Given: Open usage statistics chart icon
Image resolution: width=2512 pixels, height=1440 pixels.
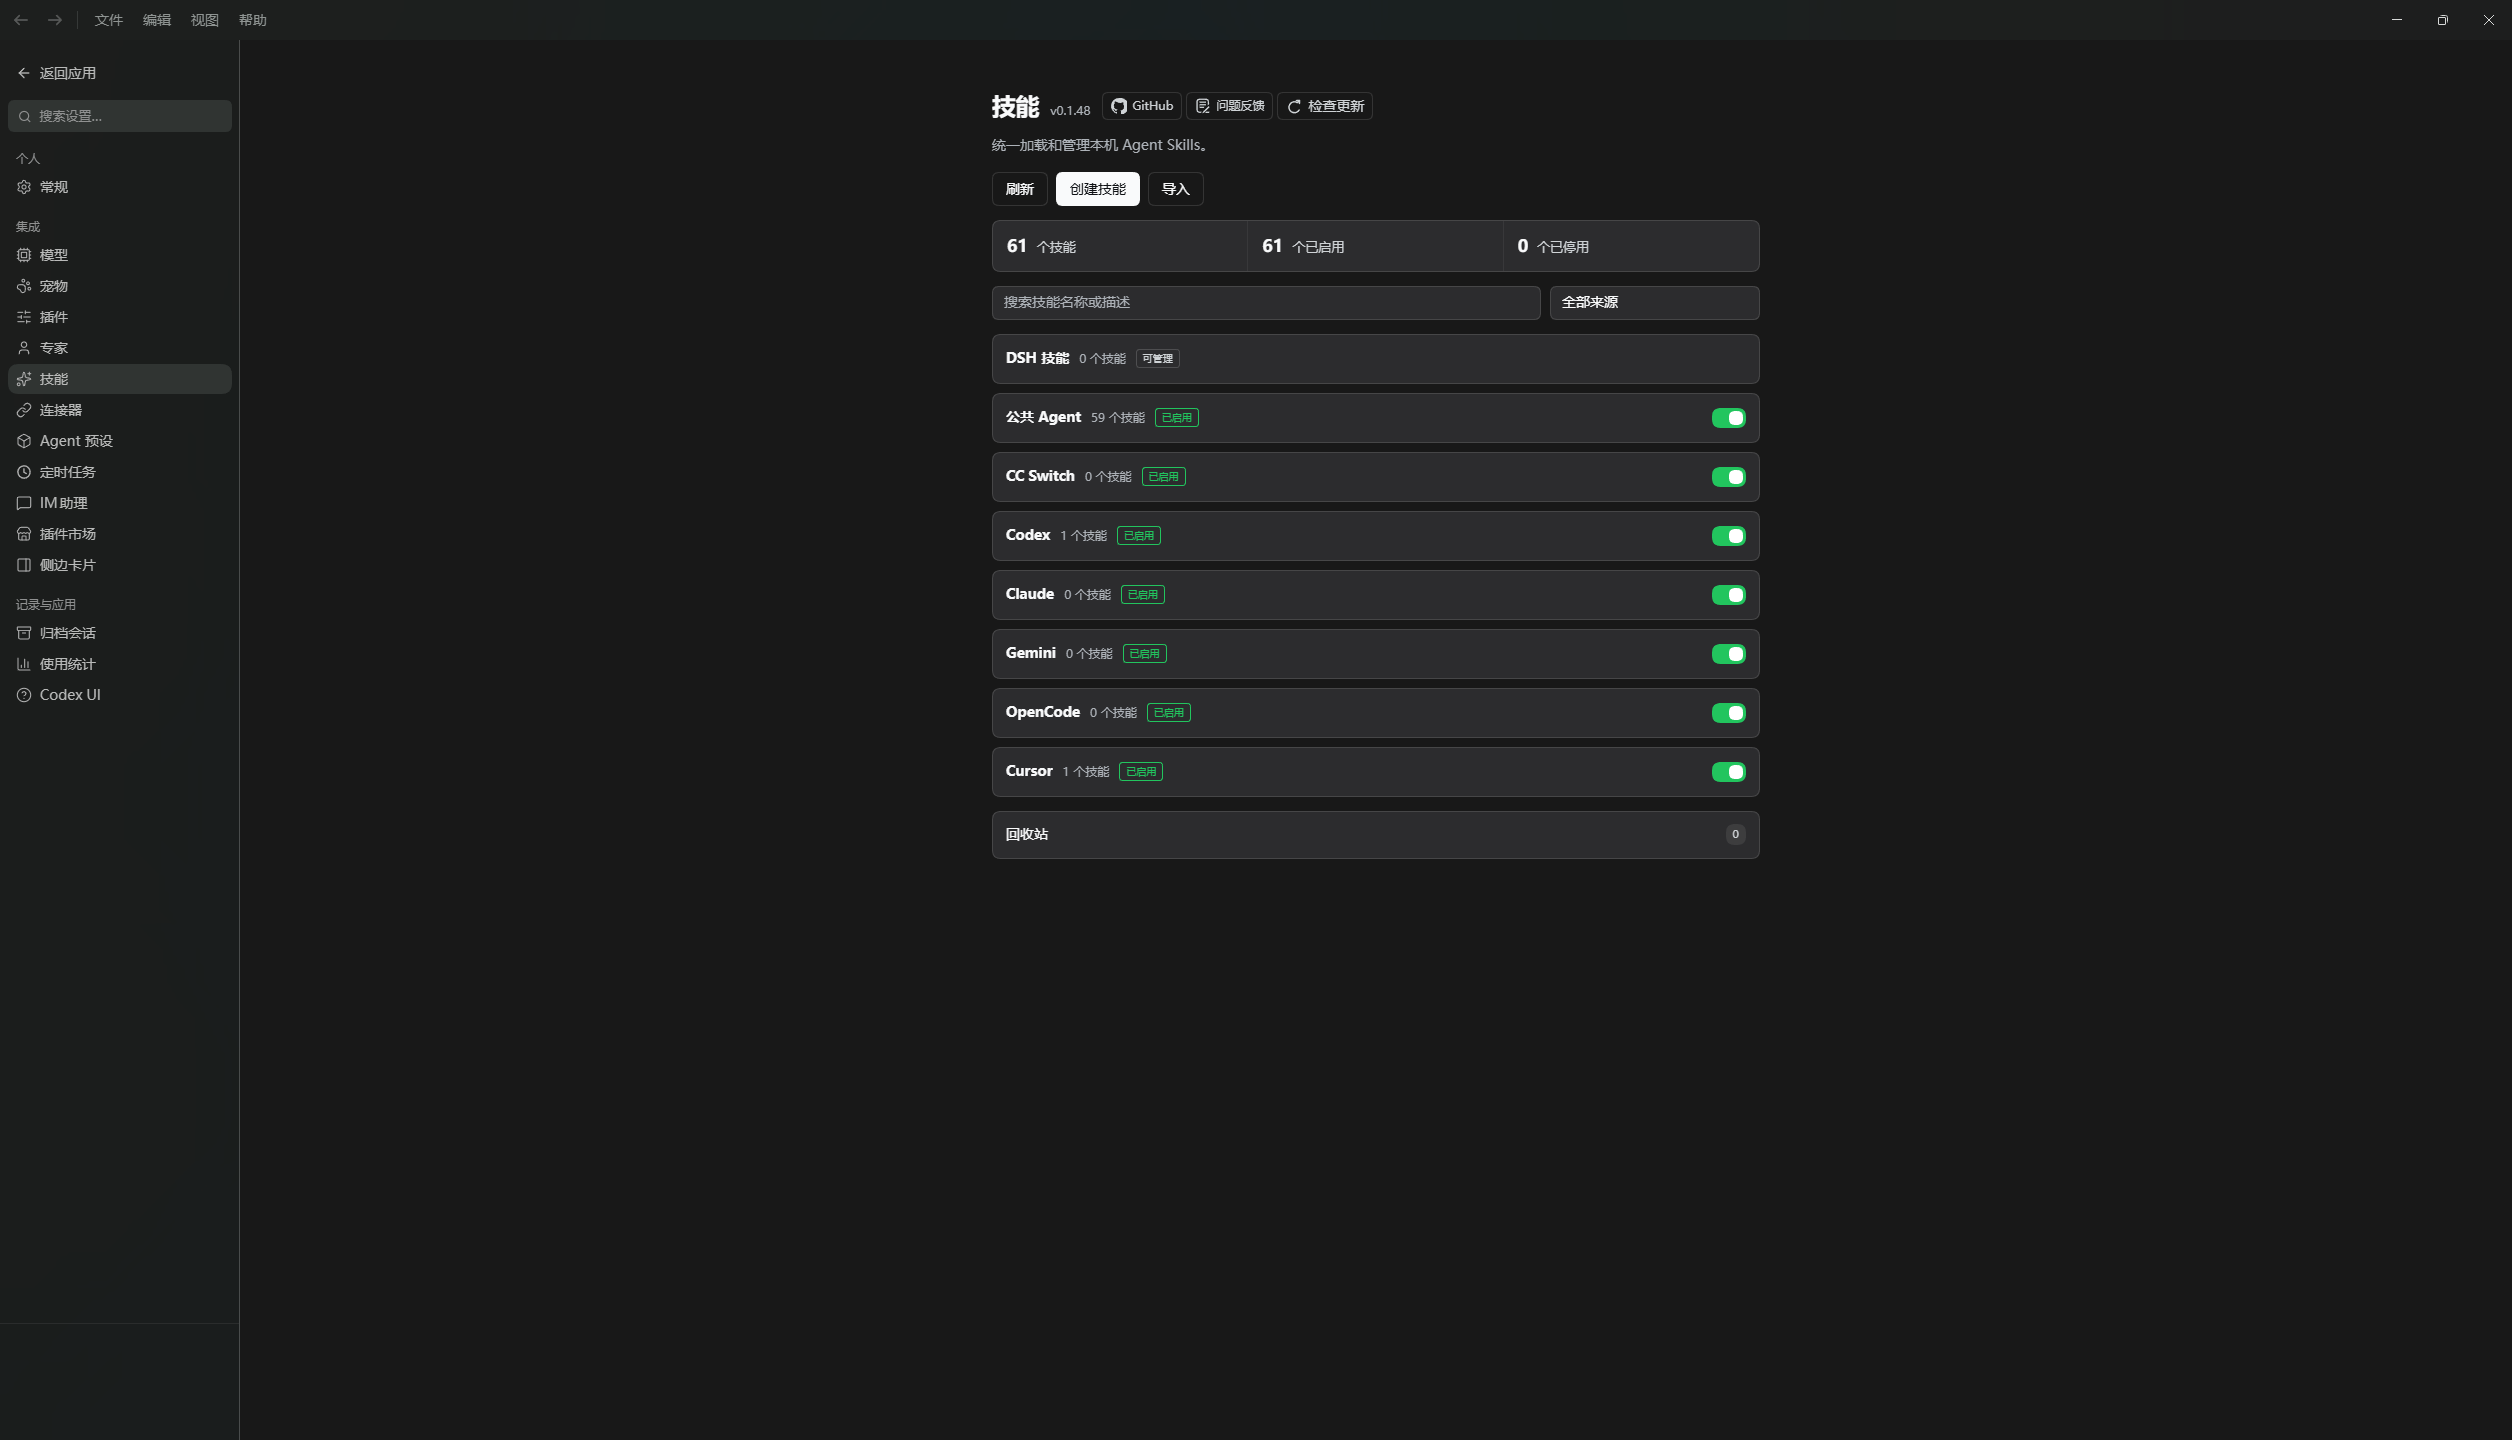Looking at the screenshot, I should point(24,664).
